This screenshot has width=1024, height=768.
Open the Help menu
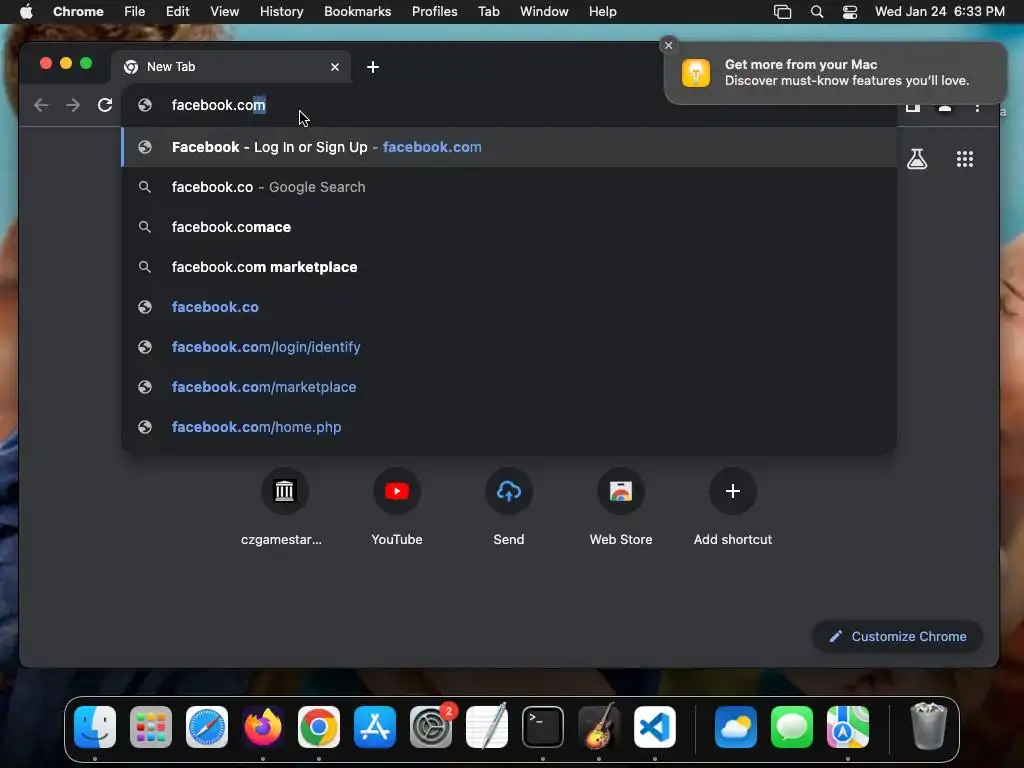pos(602,12)
